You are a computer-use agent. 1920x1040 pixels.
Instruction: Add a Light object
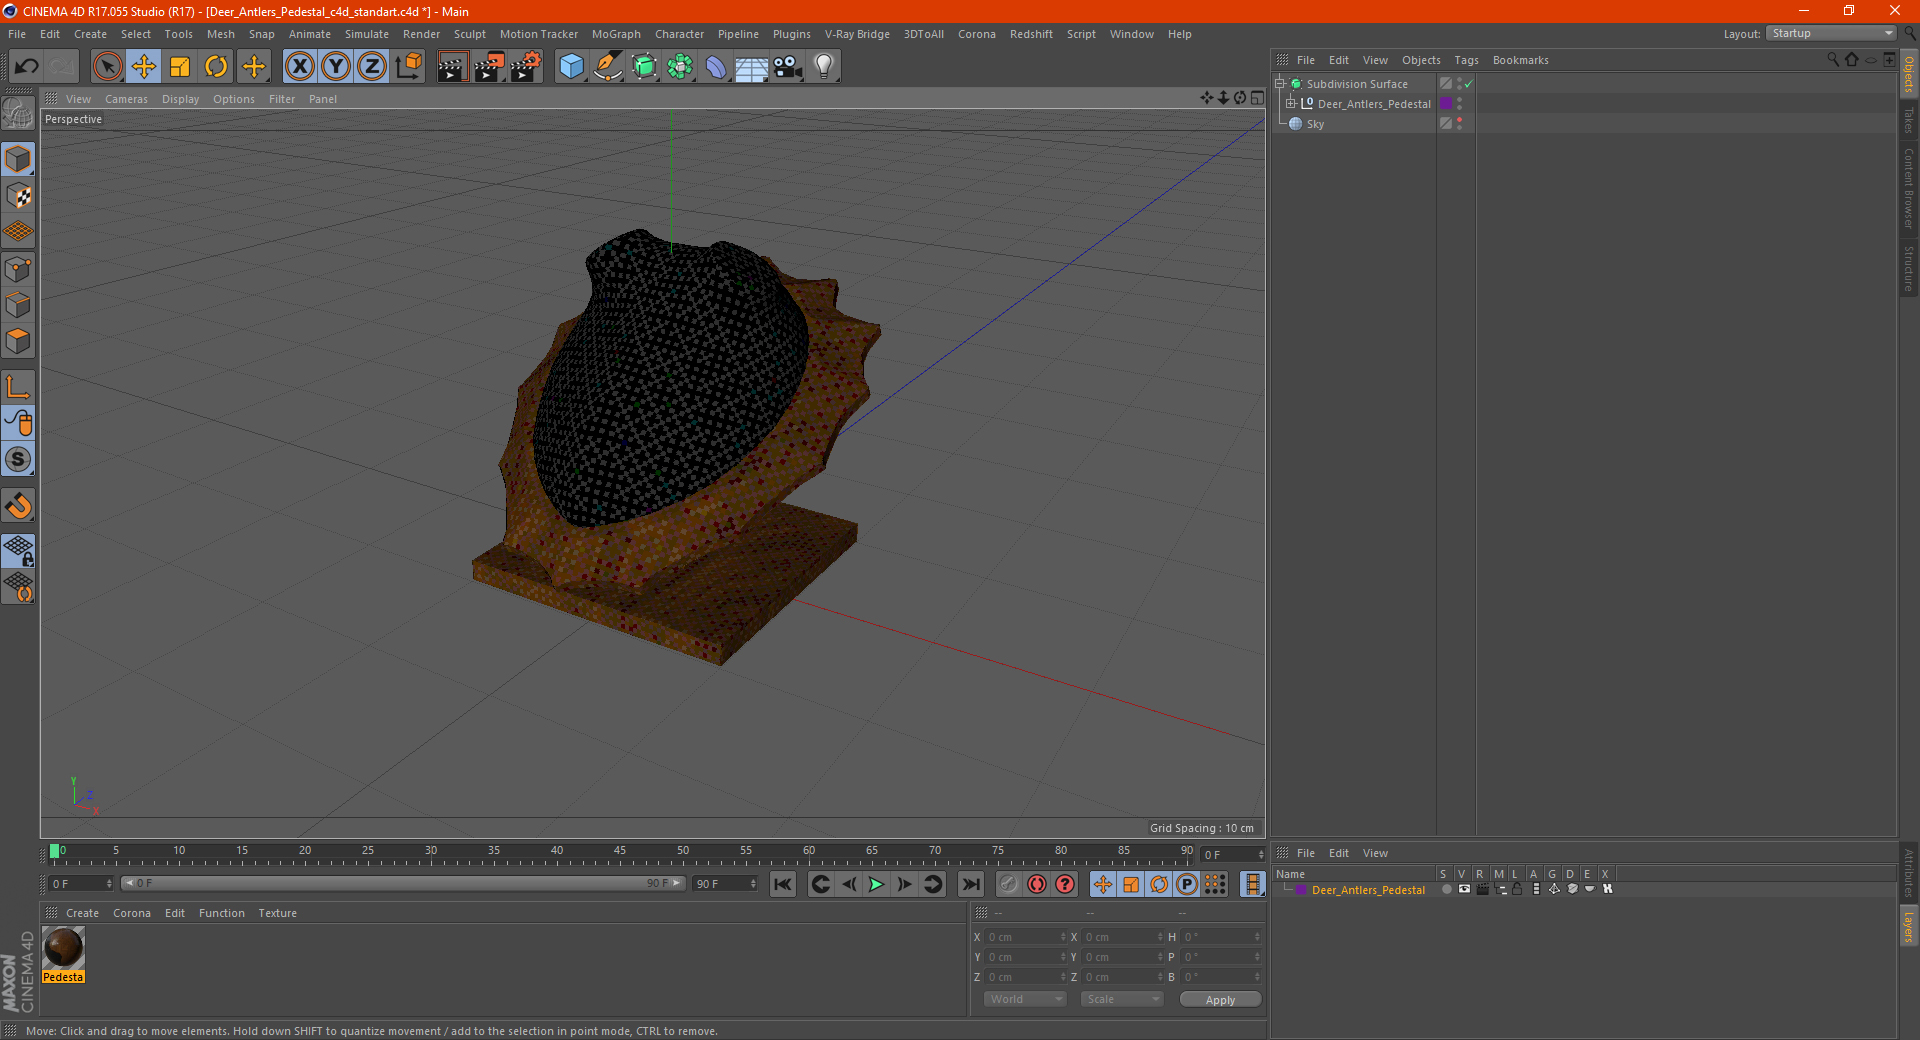(x=824, y=67)
